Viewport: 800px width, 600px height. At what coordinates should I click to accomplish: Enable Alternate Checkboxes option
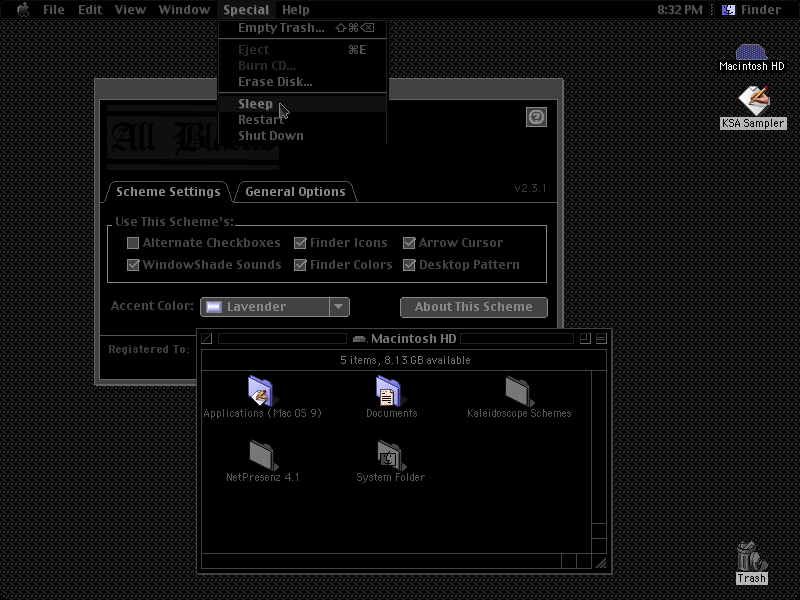(133, 243)
